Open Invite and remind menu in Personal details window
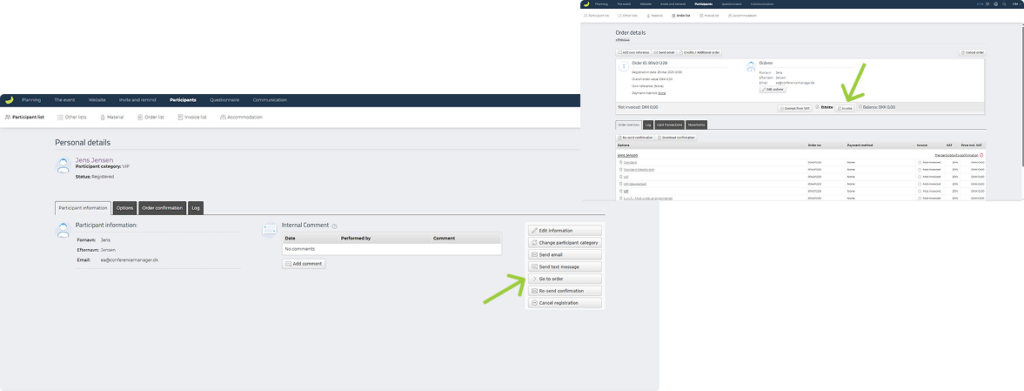 pyautogui.click(x=137, y=100)
